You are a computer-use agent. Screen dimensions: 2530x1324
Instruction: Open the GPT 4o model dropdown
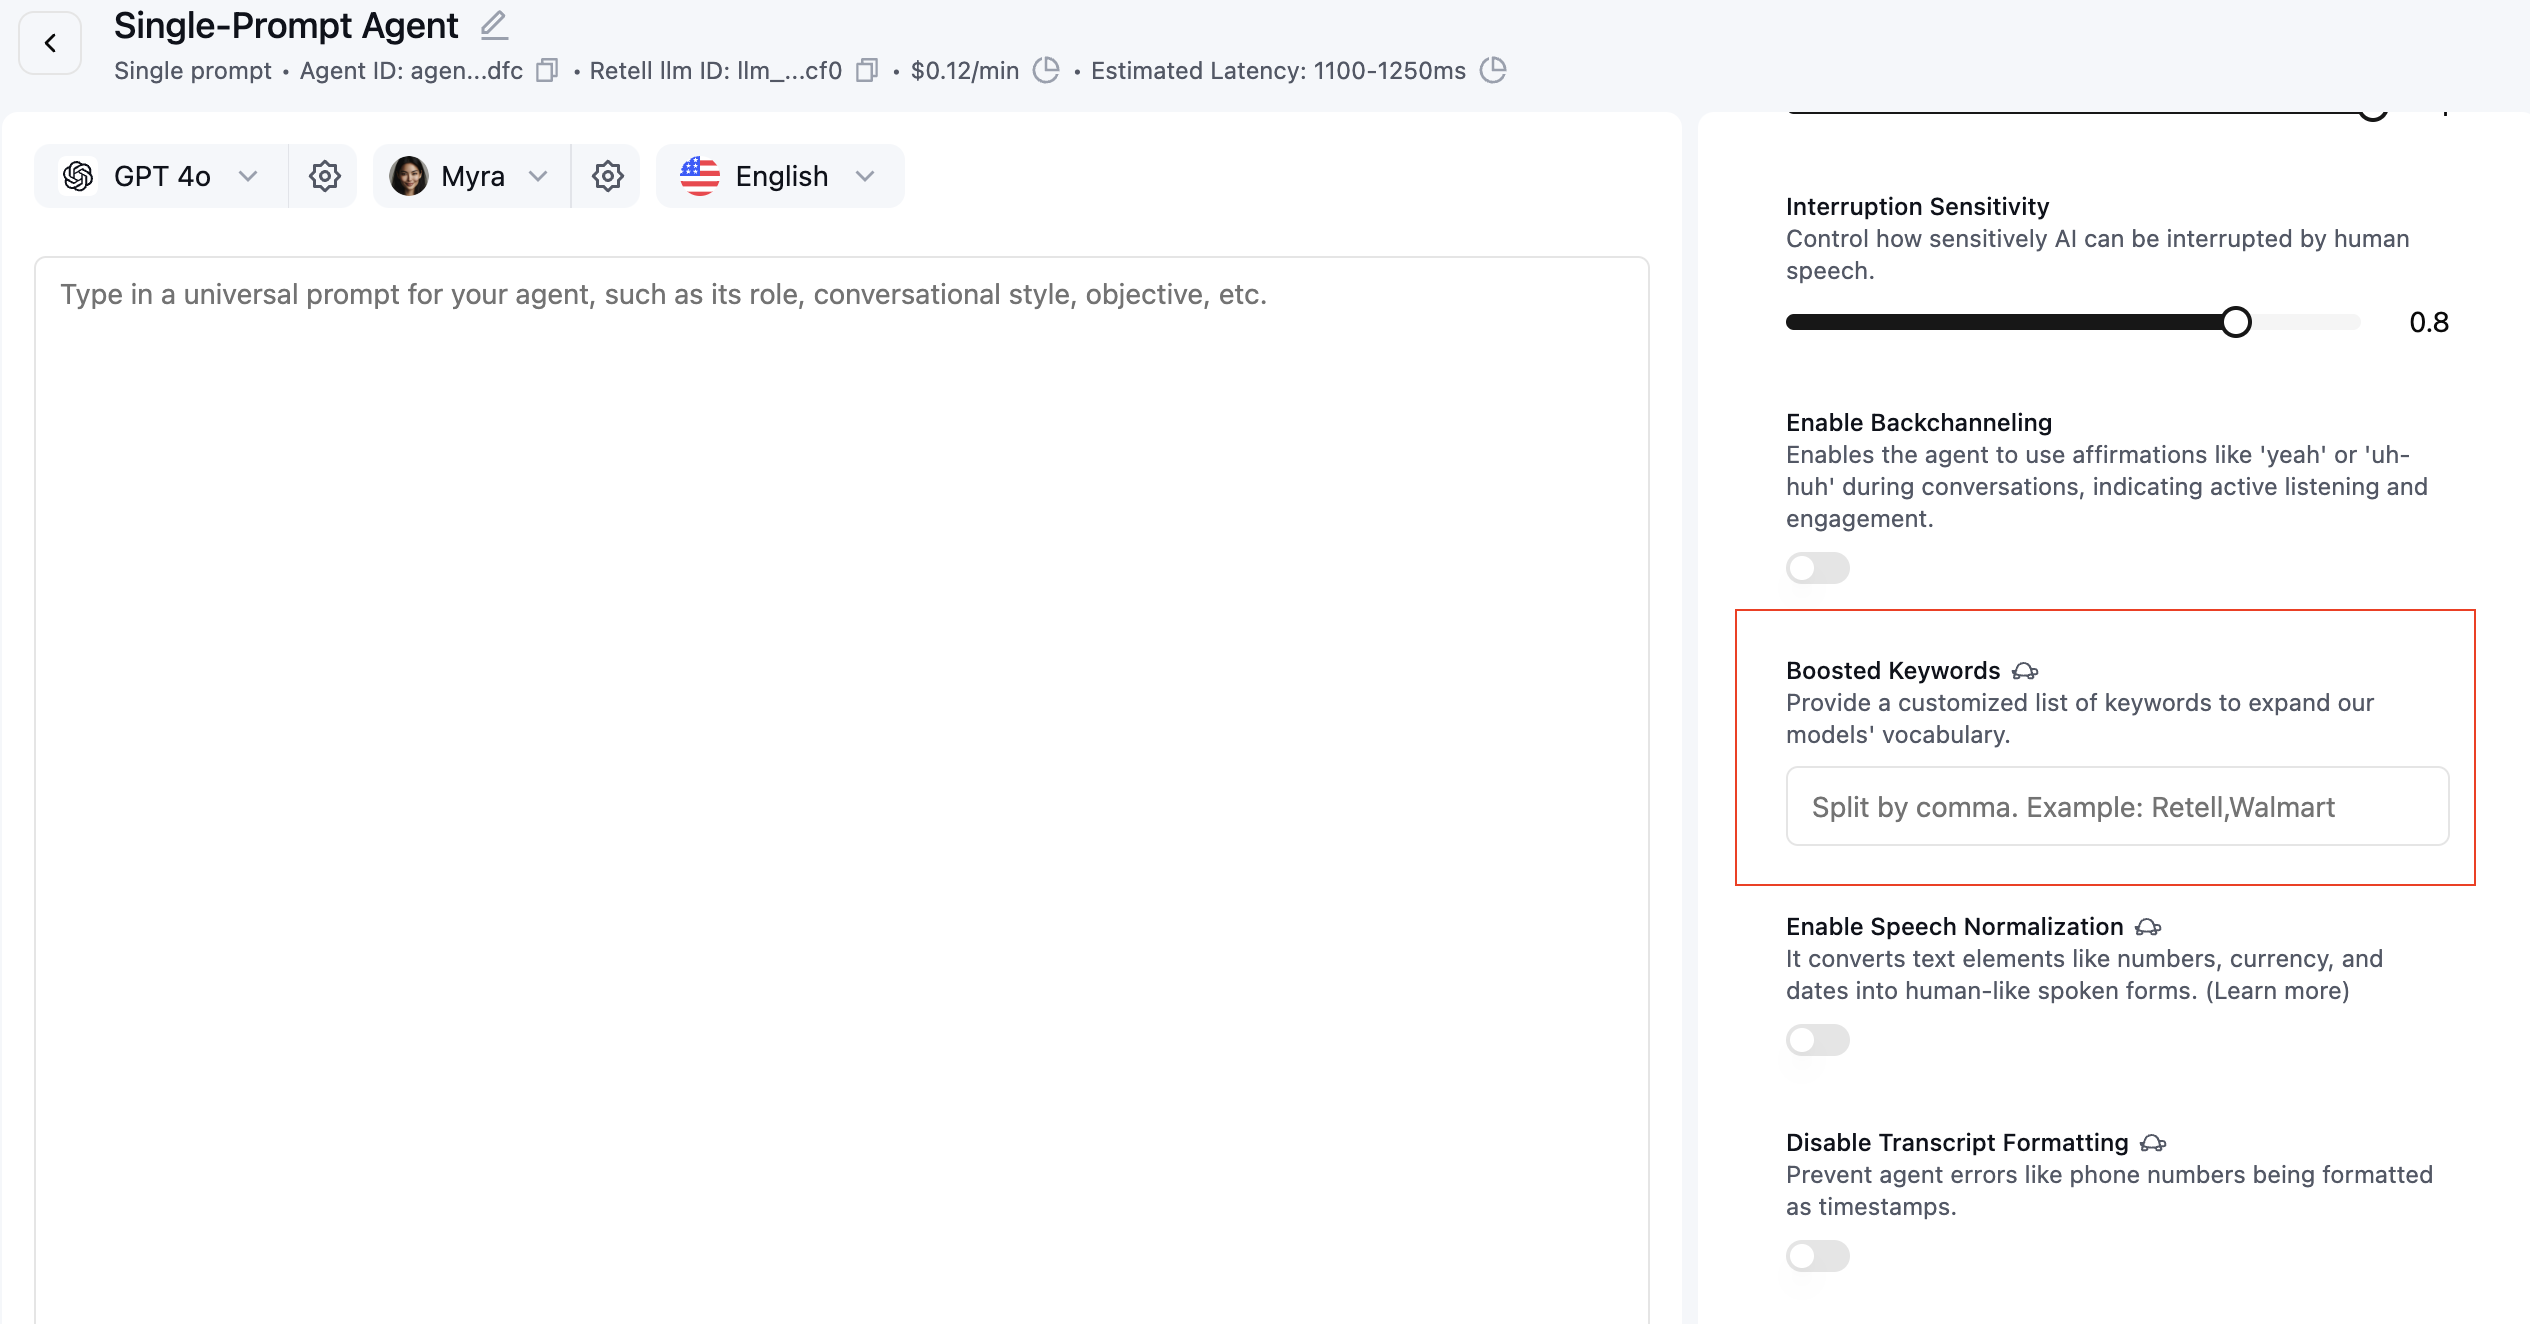(162, 176)
